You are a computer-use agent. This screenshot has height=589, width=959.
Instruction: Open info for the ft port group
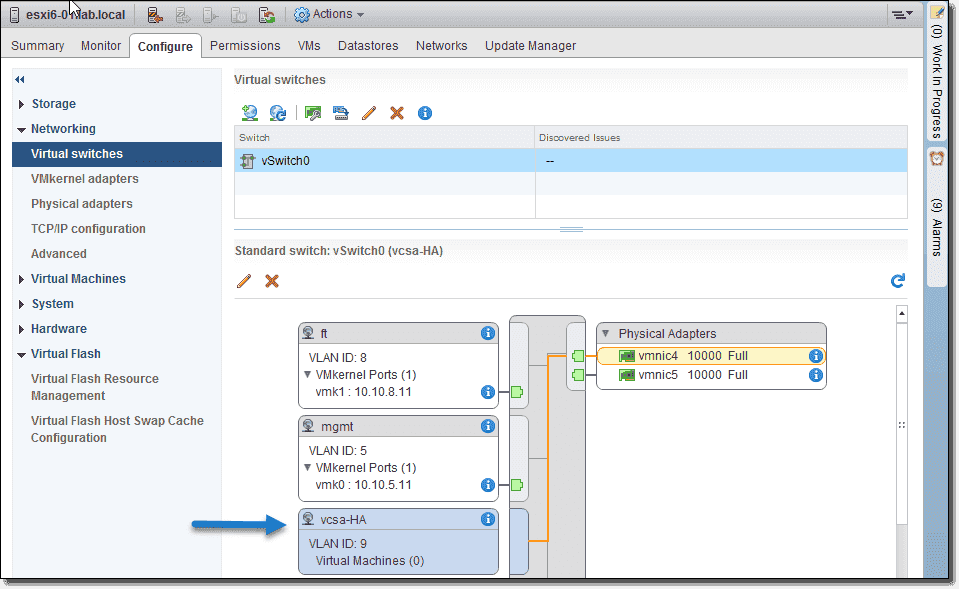(487, 333)
